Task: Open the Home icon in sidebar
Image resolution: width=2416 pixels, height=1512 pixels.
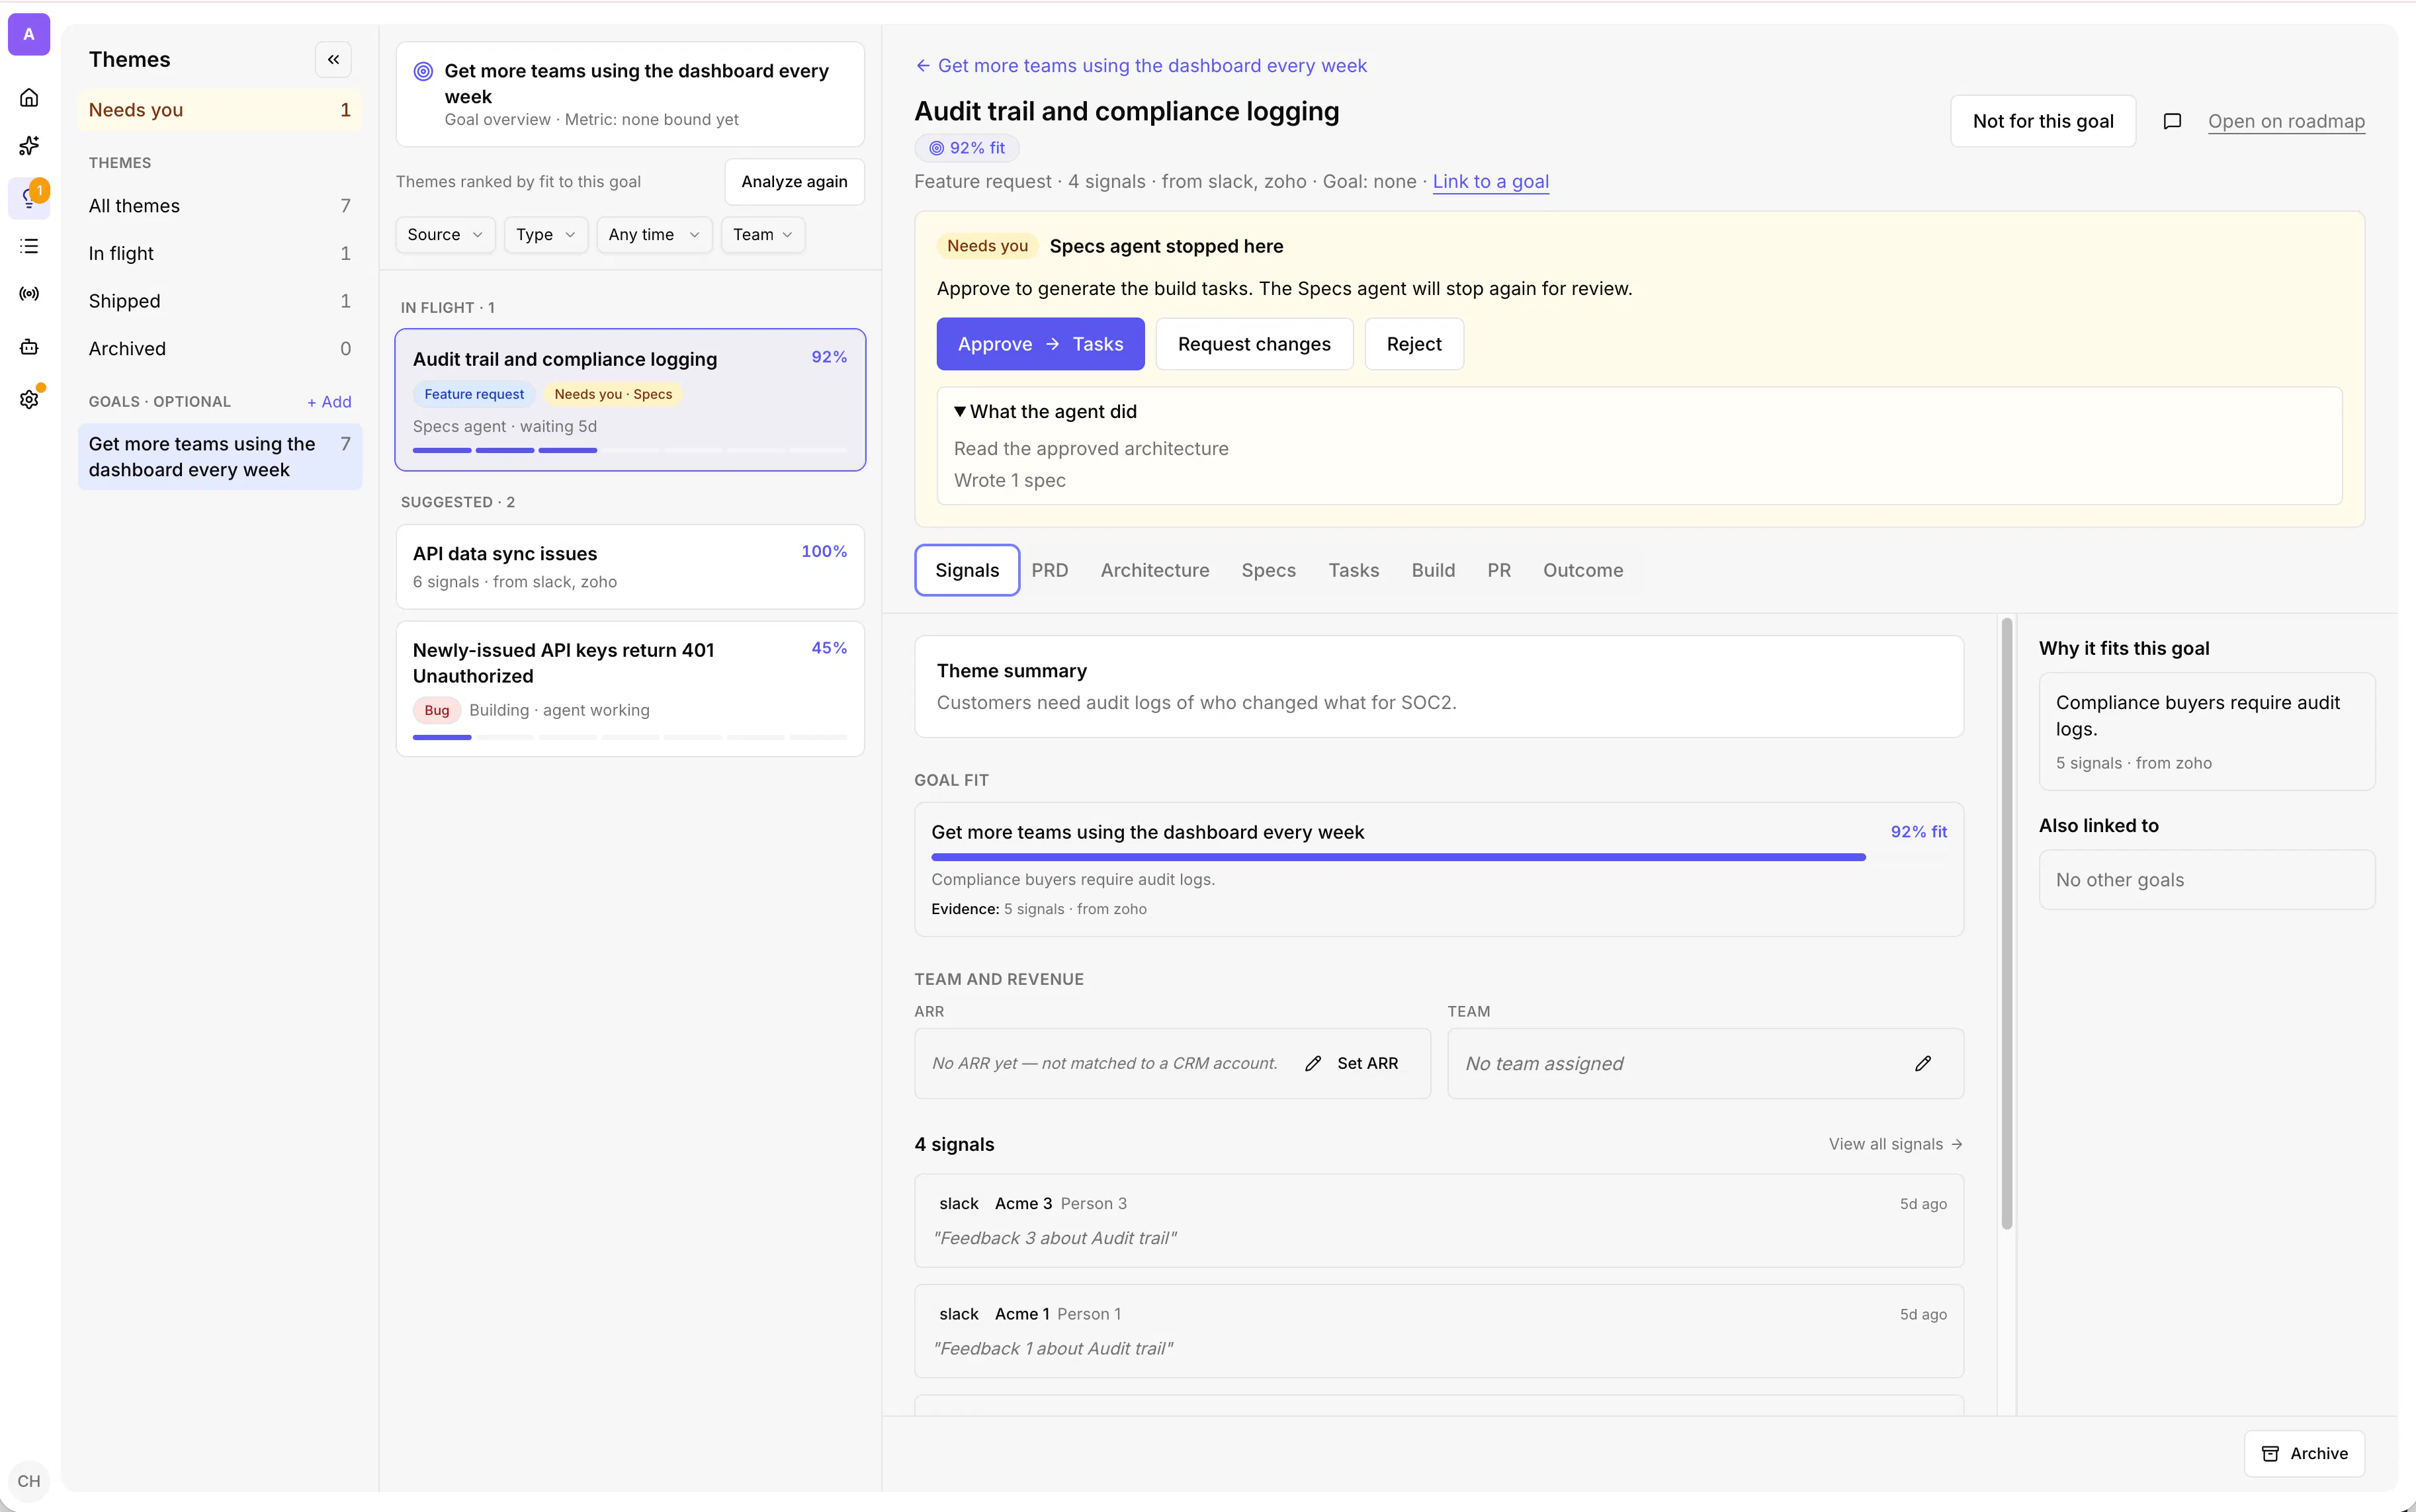Action: (29, 97)
